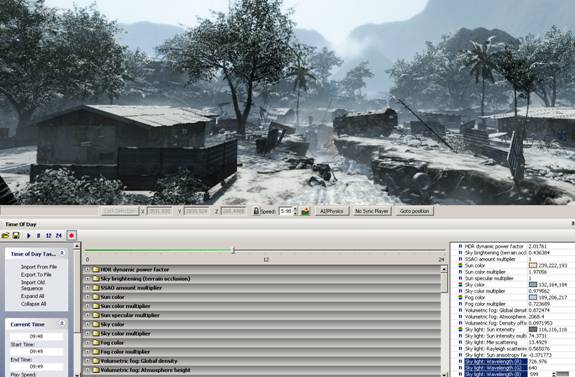
Task: Expand HDR dynamic power factor track
Action: point(87,269)
